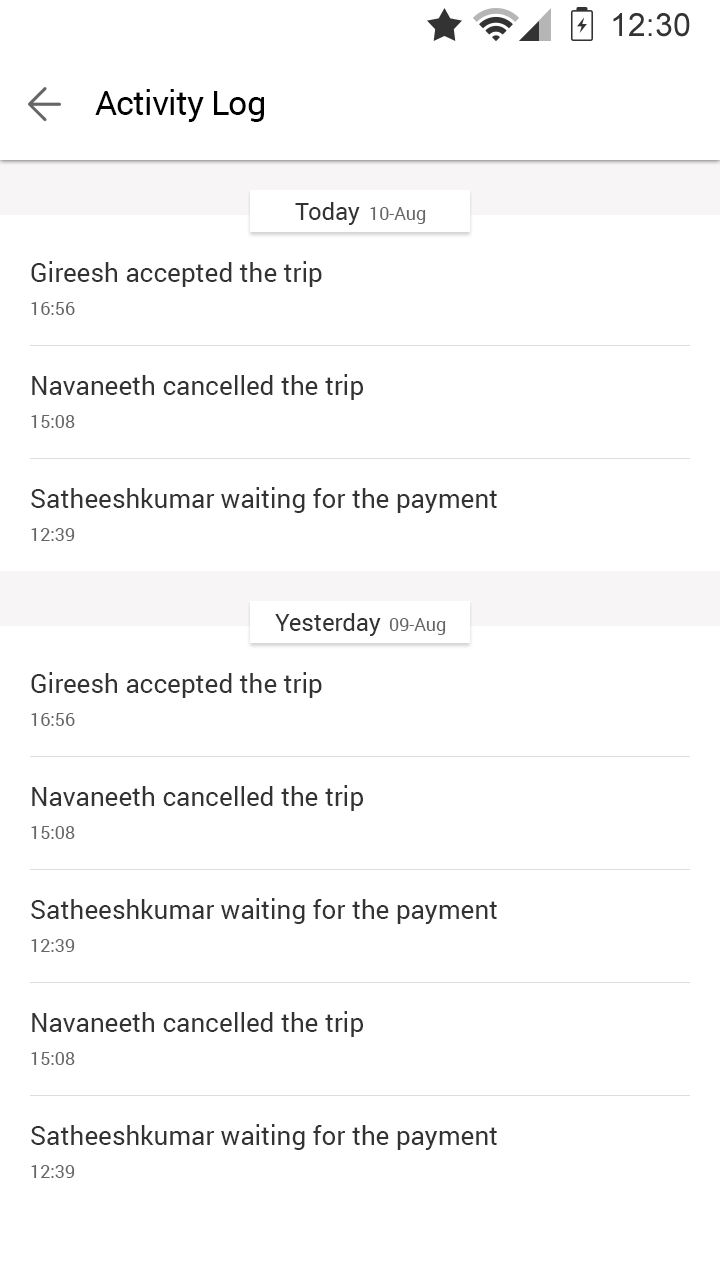
Task: Open Yesterday's Gireesh accepted the trip entry
Action: (x=360, y=700)
